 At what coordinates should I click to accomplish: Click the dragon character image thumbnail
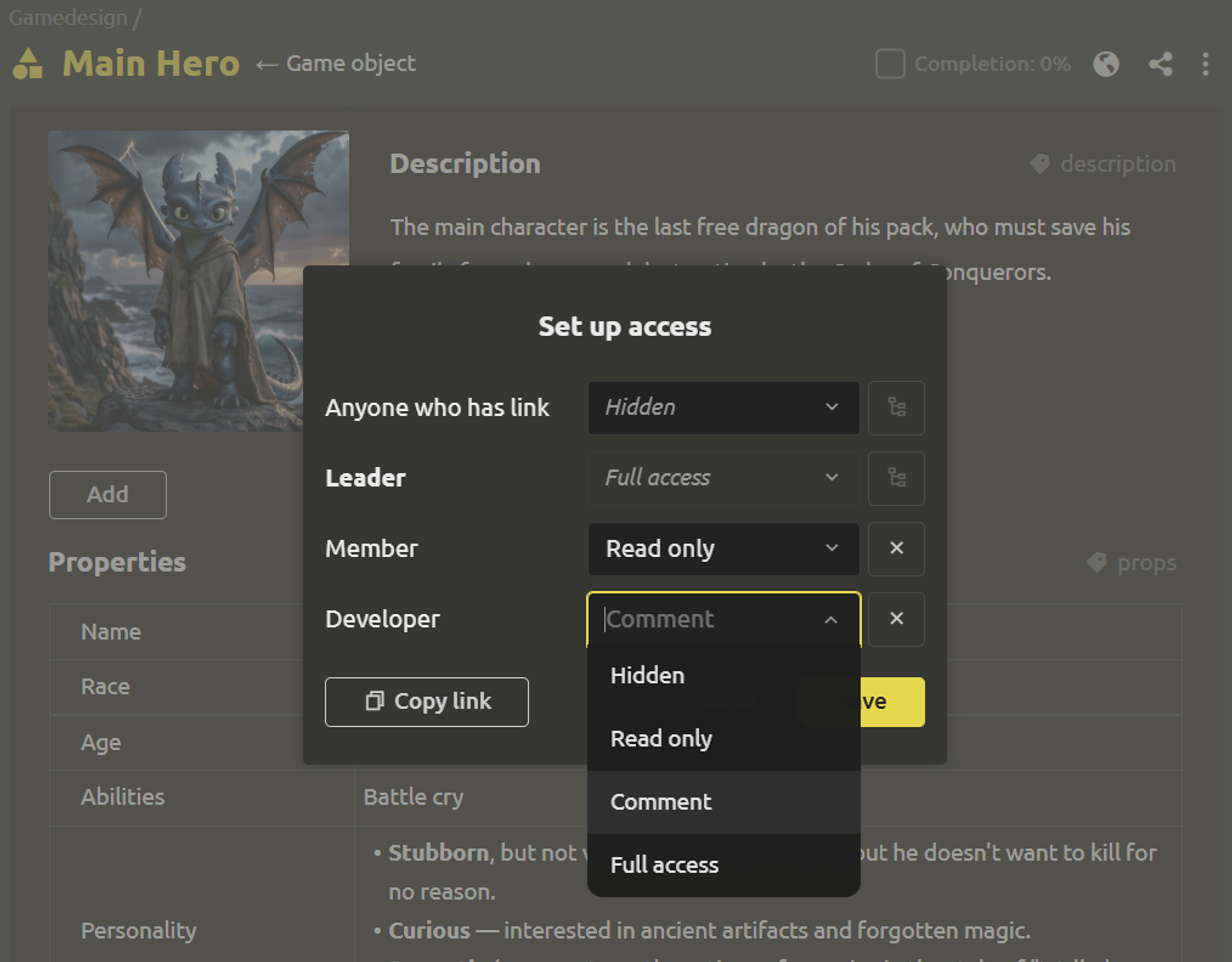tap(198, 281)
